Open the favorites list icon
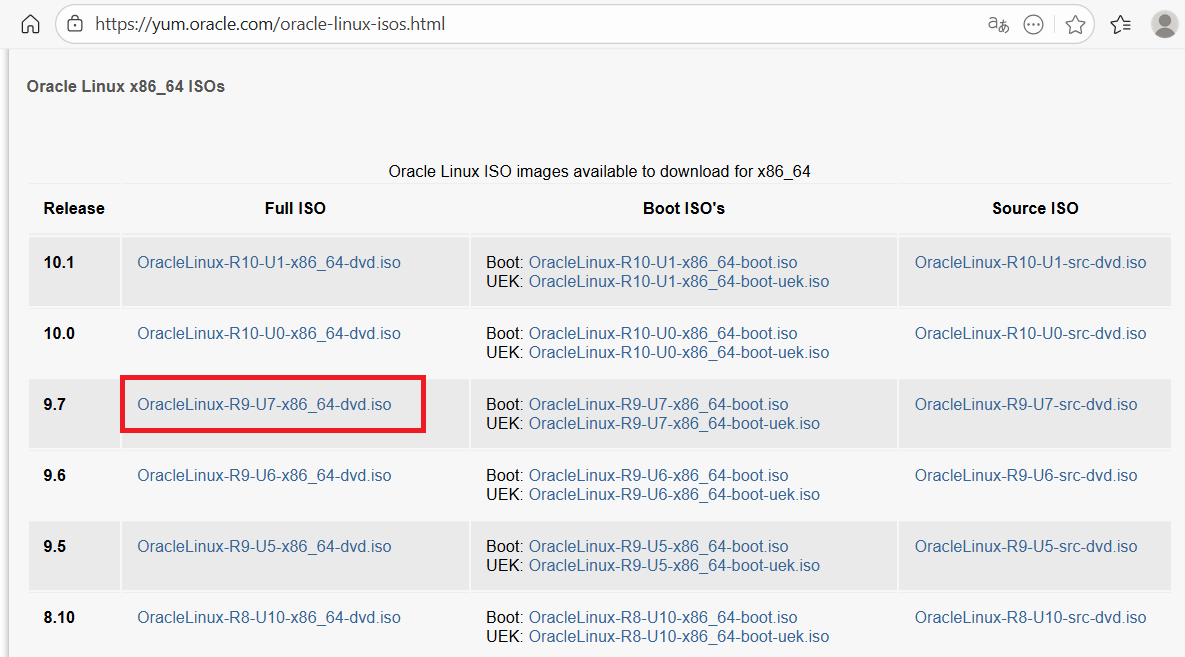The height and width of the screenshot is (657, 1185). click(1120, 25)
